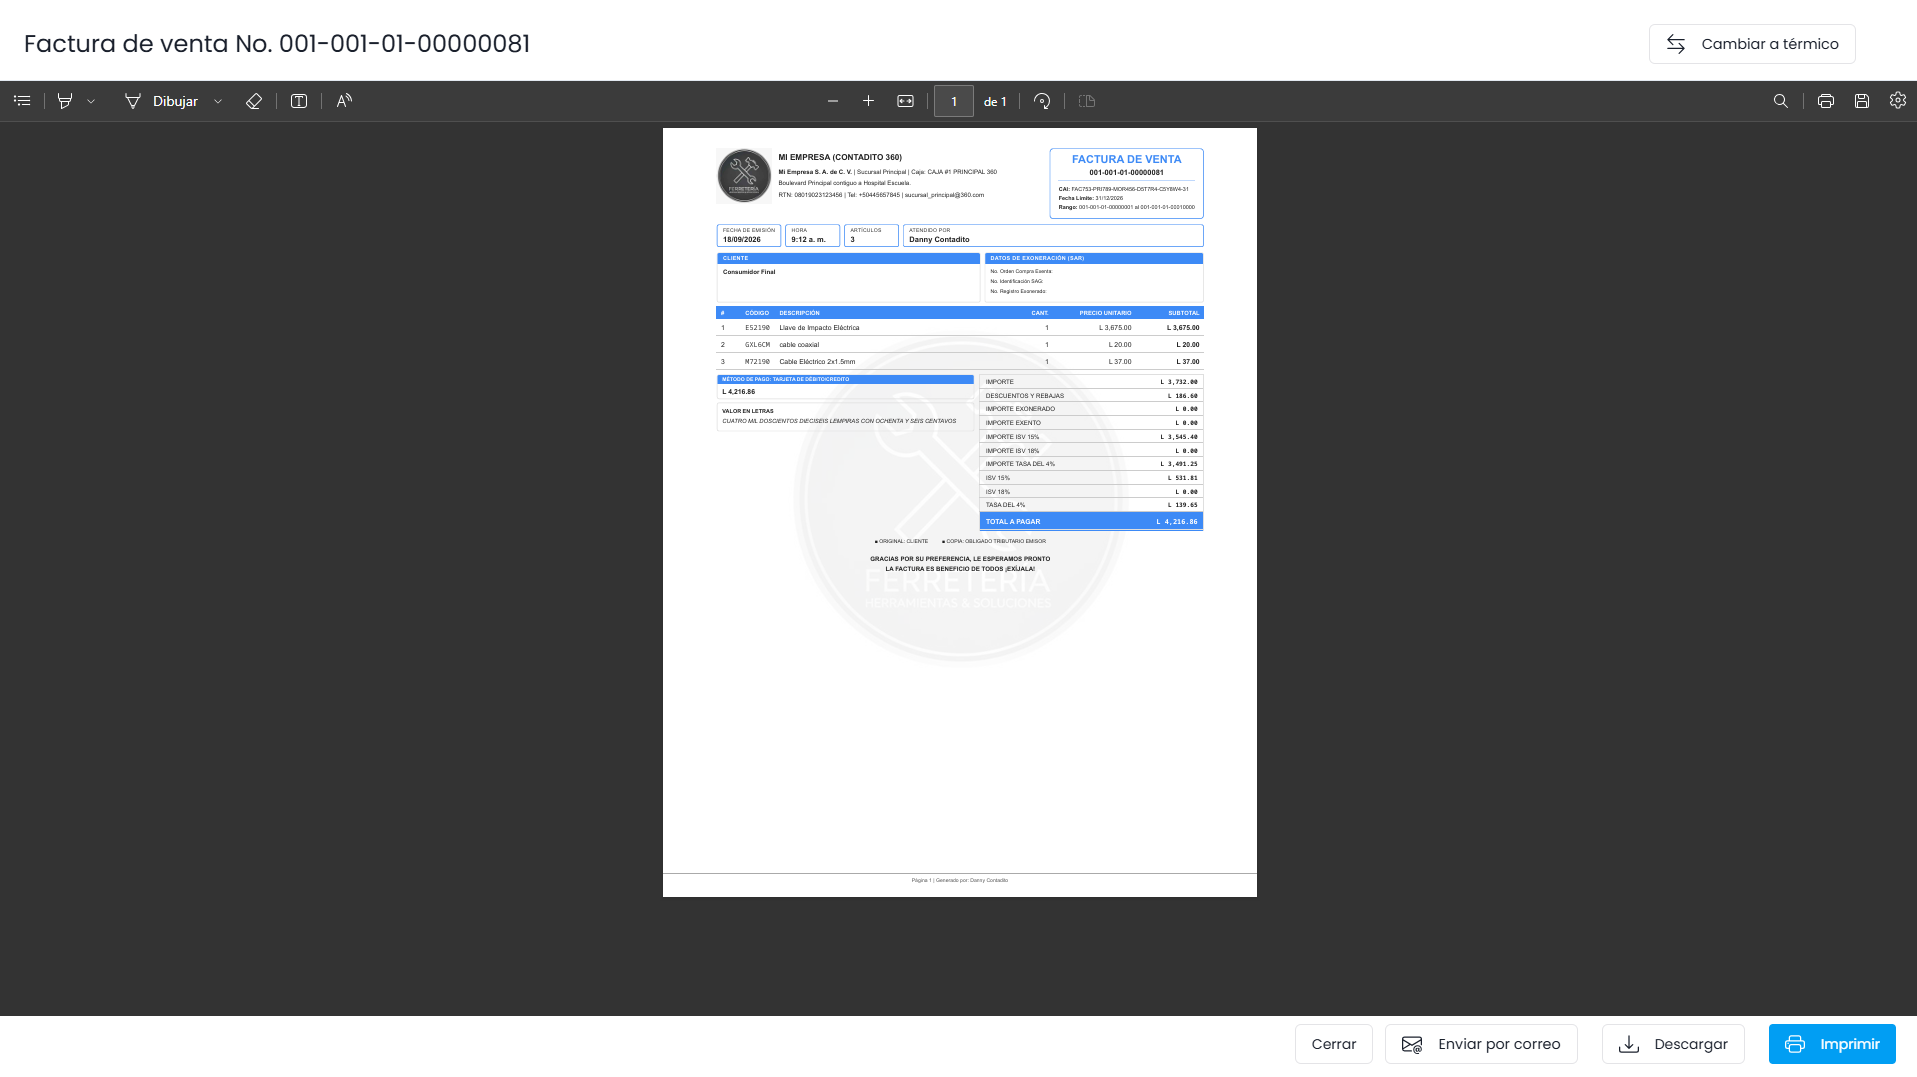The height and width of the screenshot is (1077, 1917).
Task: Click the fit to width icon
Action: coord(905,101)
